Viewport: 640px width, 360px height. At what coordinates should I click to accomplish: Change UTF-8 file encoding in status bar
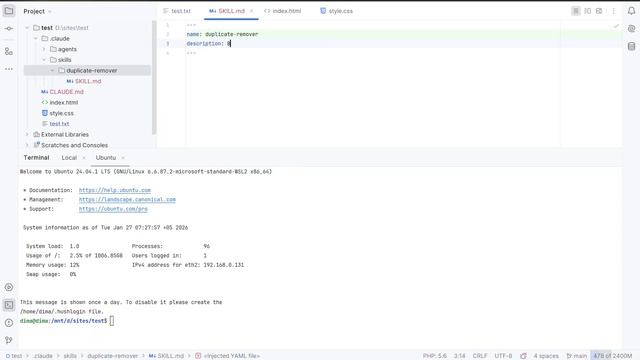click(x=503, y=356)
